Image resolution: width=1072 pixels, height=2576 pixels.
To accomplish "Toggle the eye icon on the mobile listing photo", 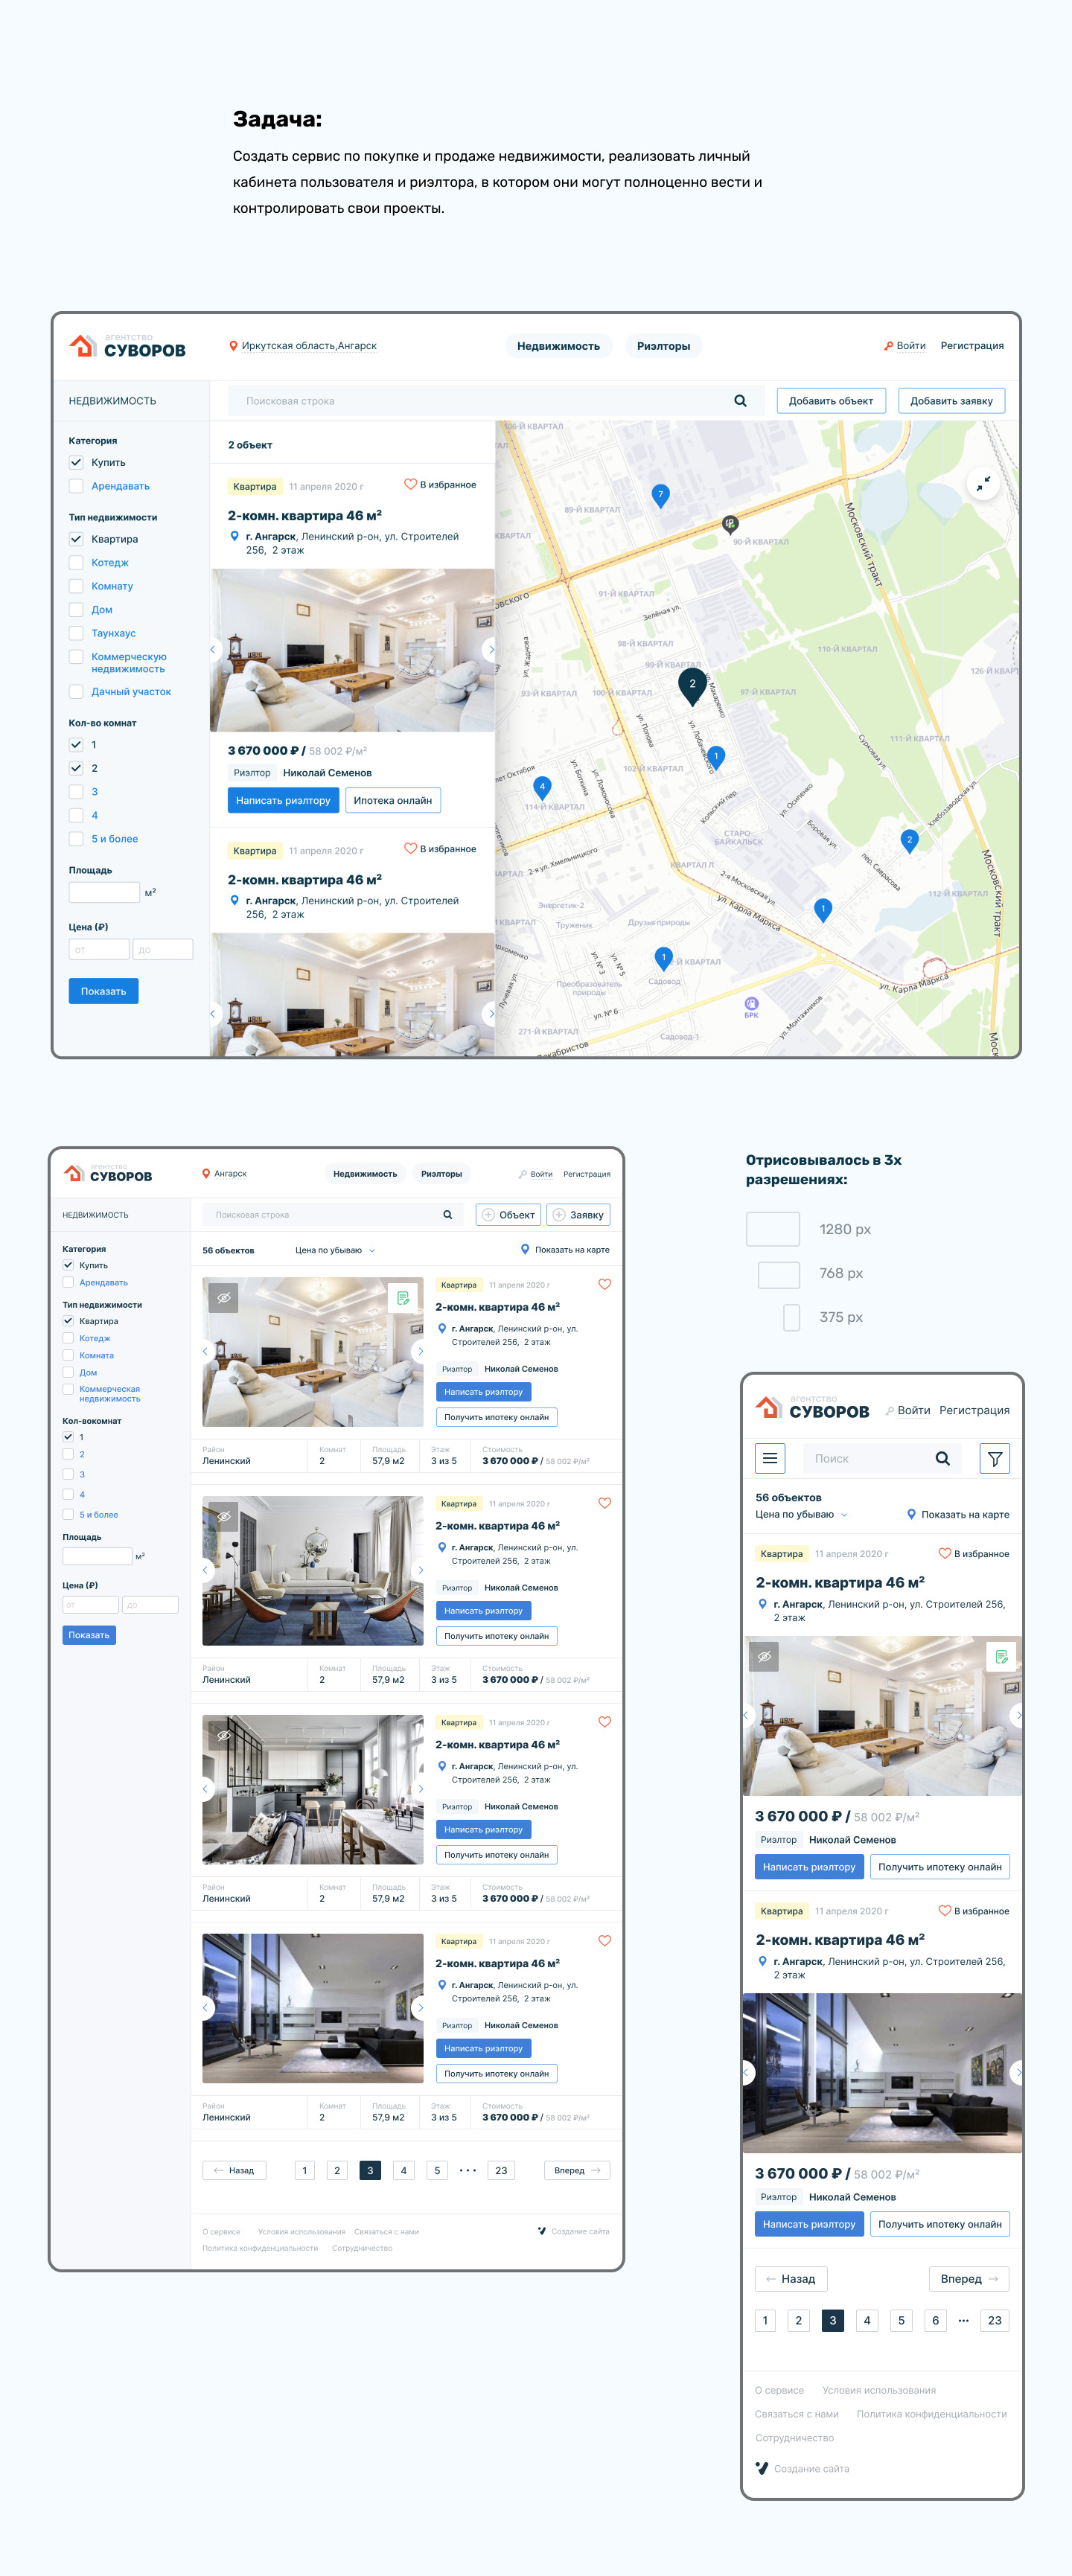I will [764, 1657].
